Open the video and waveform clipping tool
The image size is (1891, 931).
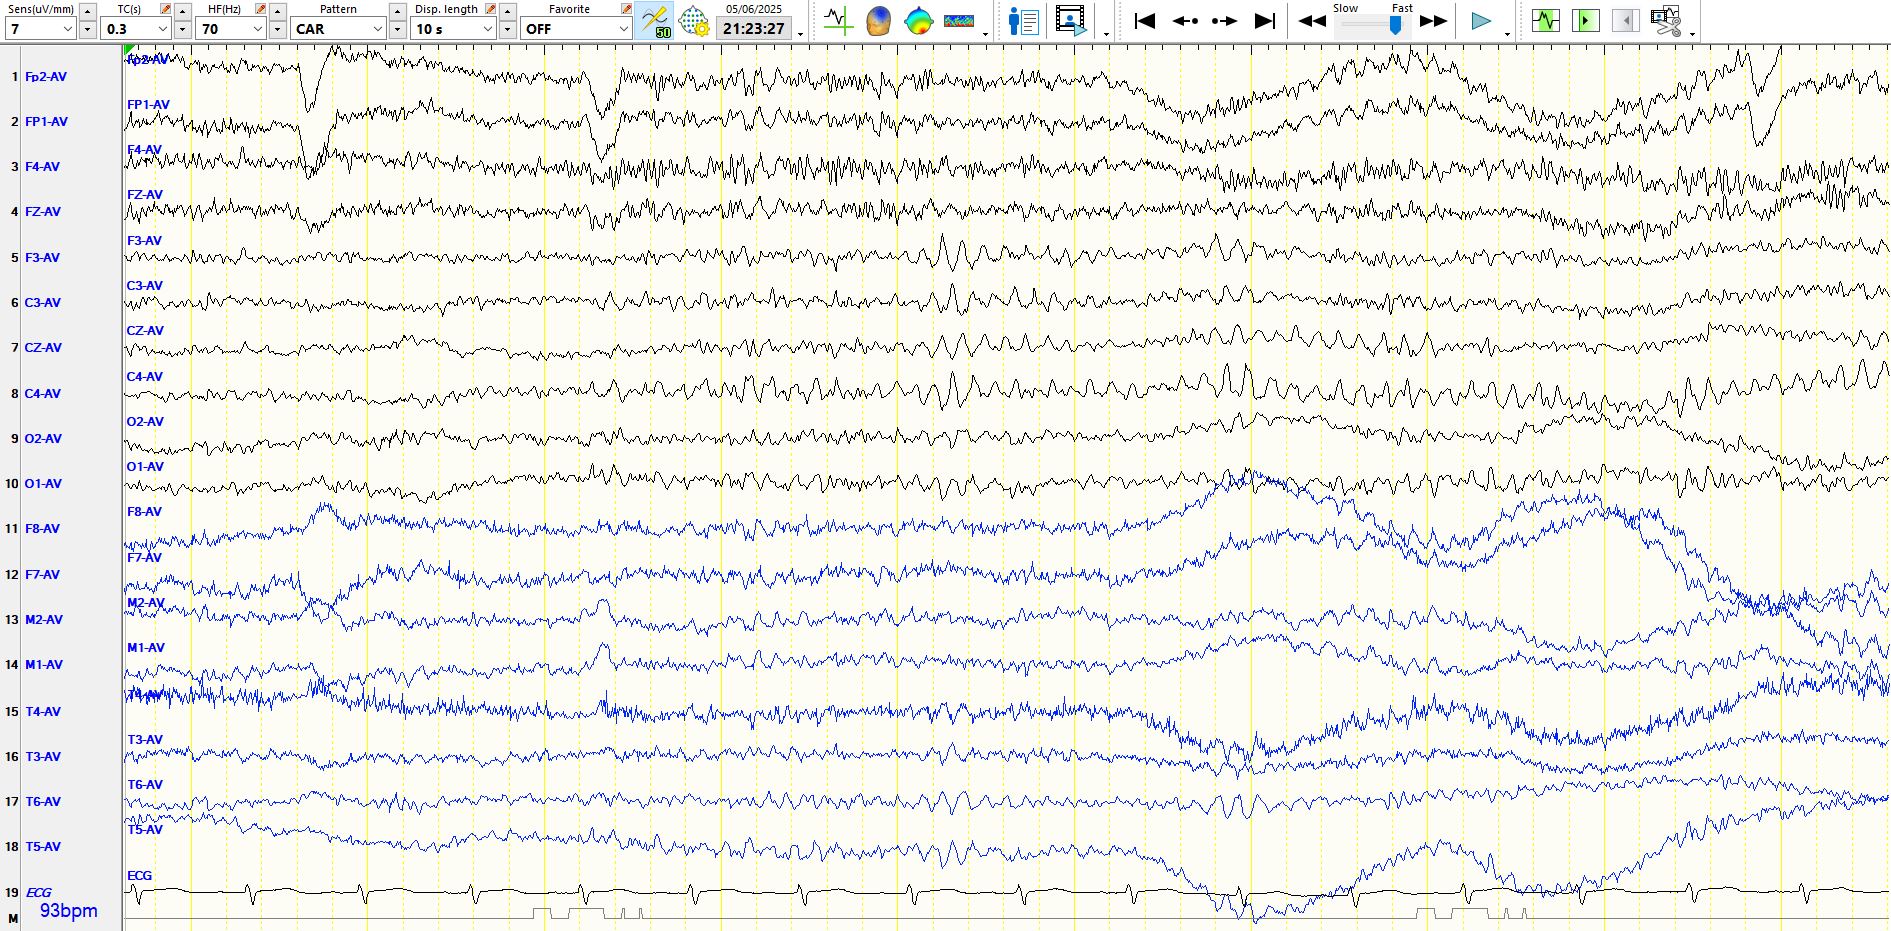click(x=1665, y=21)
